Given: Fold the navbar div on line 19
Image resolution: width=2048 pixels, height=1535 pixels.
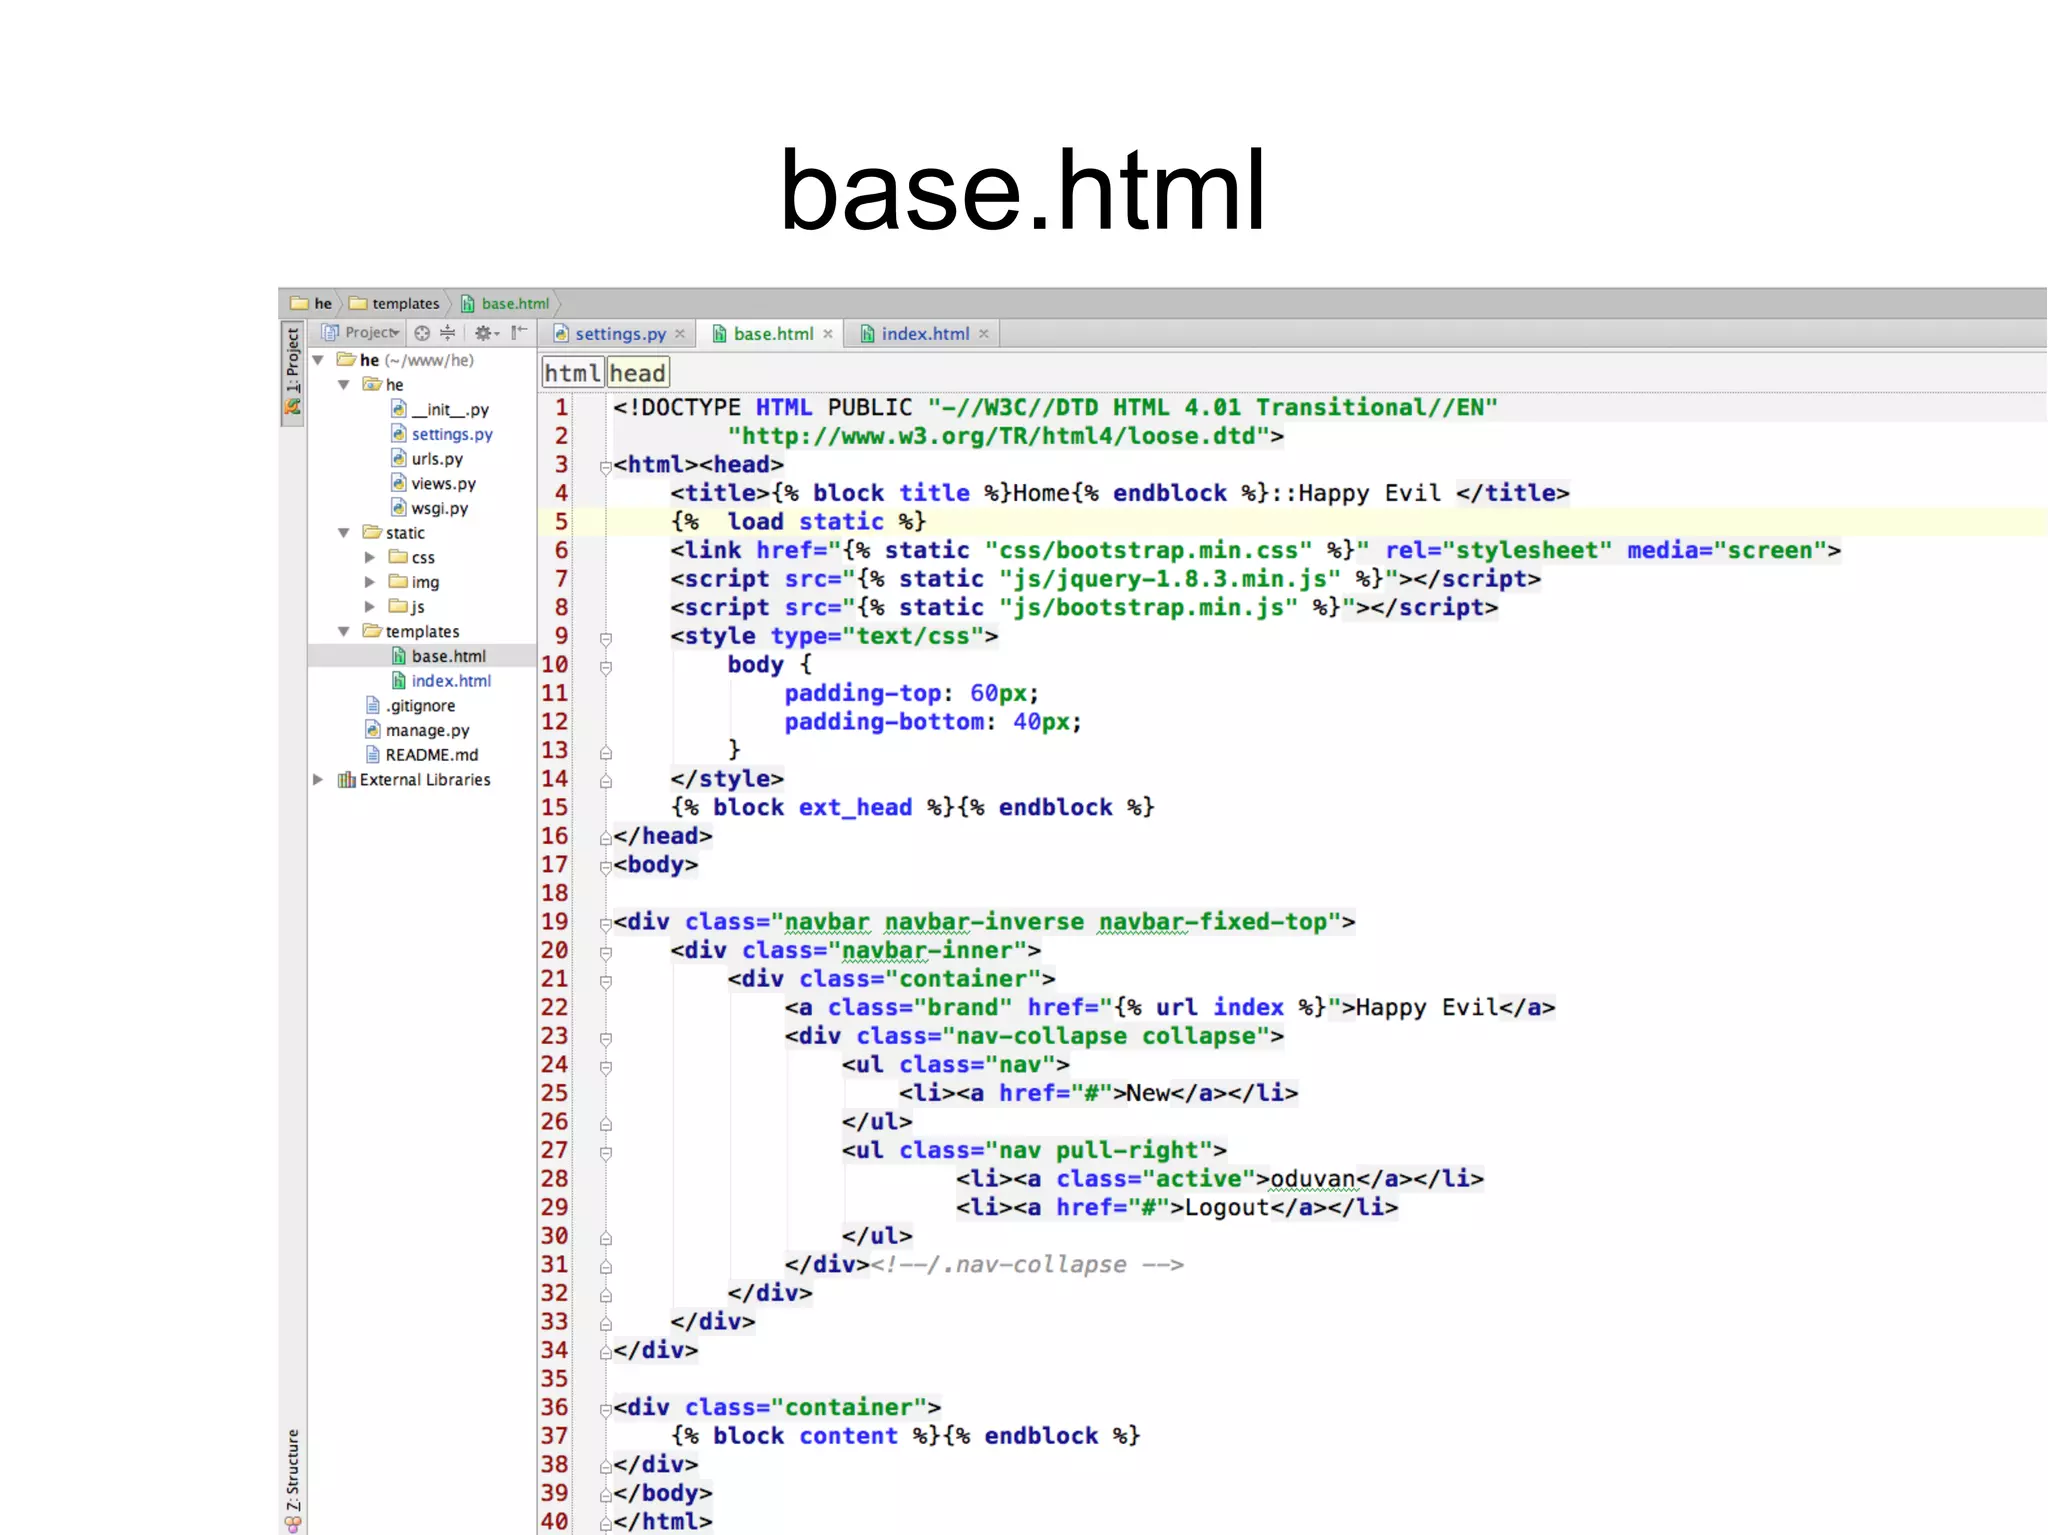Looking at the screenshot, I should (x=606, y=924).
